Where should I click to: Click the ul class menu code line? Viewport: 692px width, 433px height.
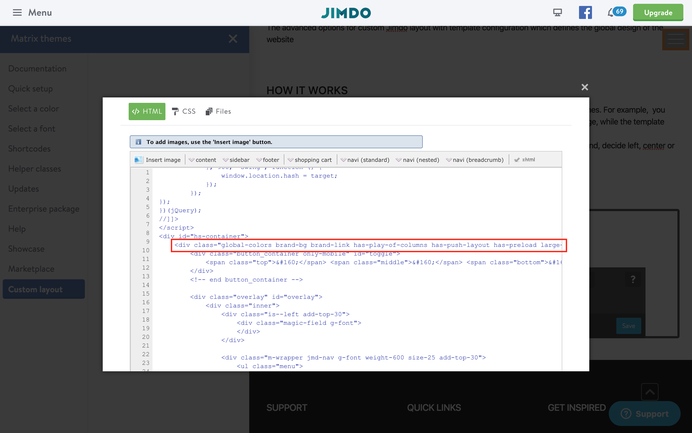pyautogui.click(x=270, y=366)
